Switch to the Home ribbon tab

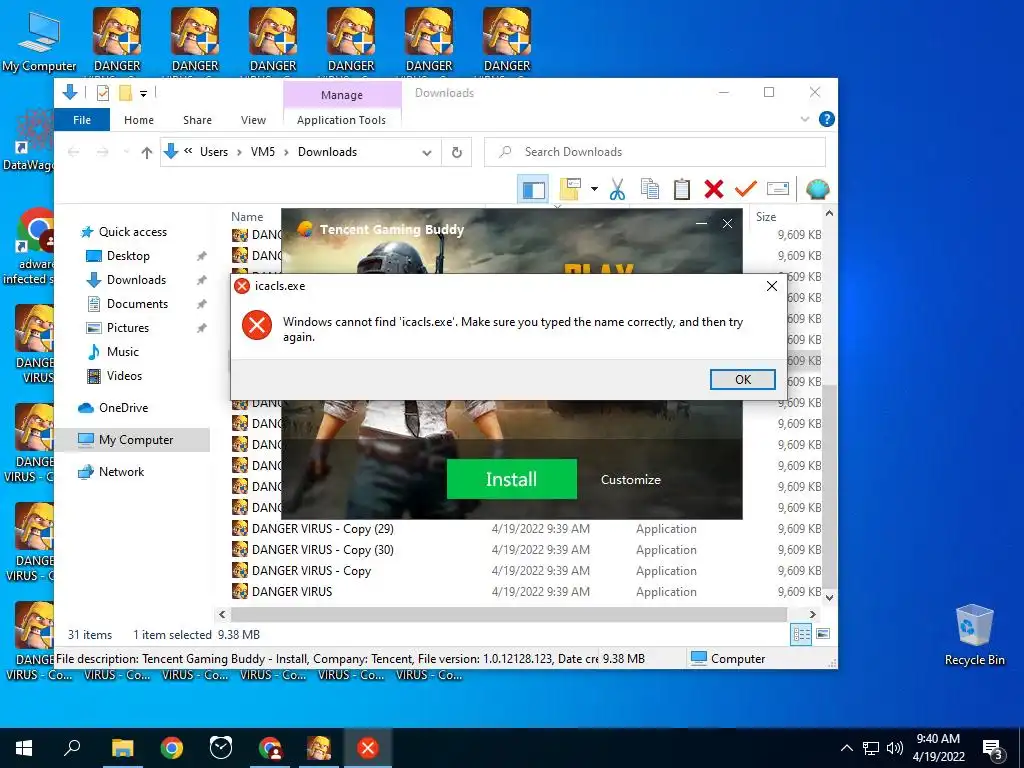tap(138, 120)
